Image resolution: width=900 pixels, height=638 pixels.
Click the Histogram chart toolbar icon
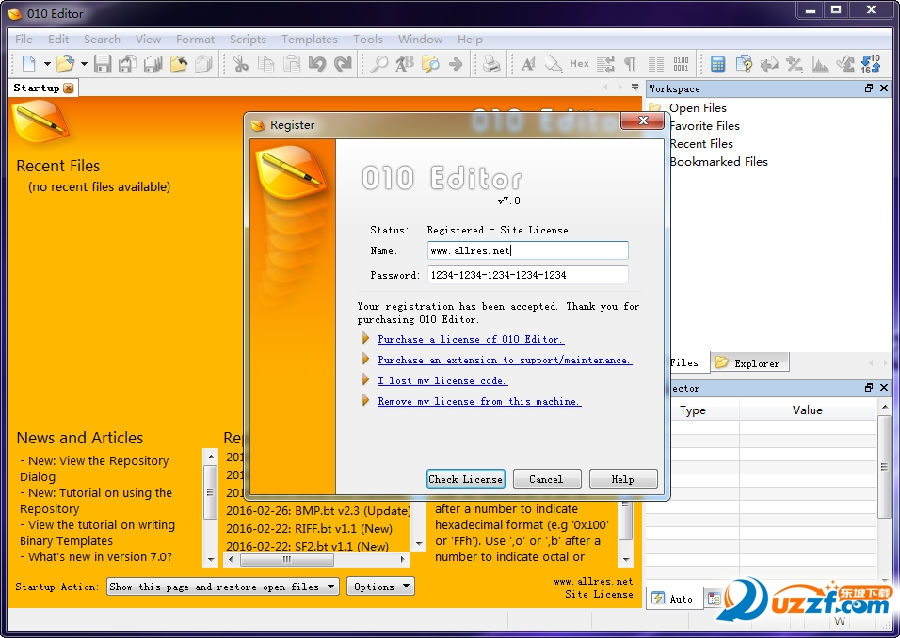(x=820, y=64)
